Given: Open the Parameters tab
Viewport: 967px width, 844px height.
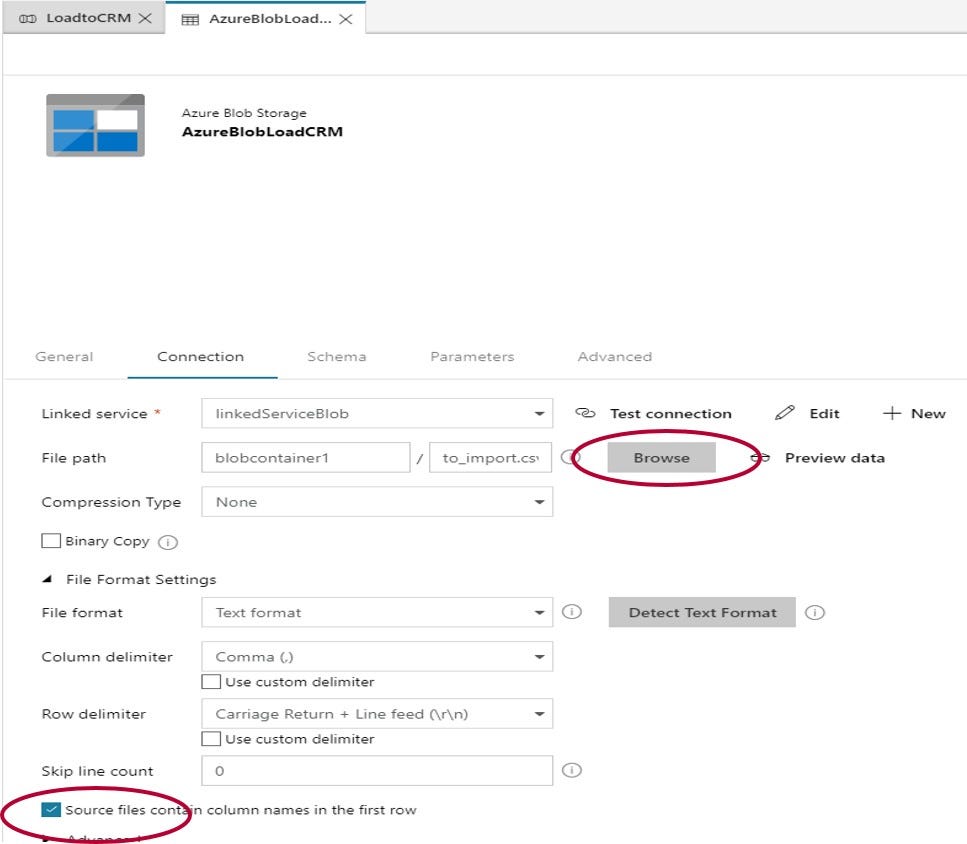Looking at the screenshot, I should (x=472, y=356).
